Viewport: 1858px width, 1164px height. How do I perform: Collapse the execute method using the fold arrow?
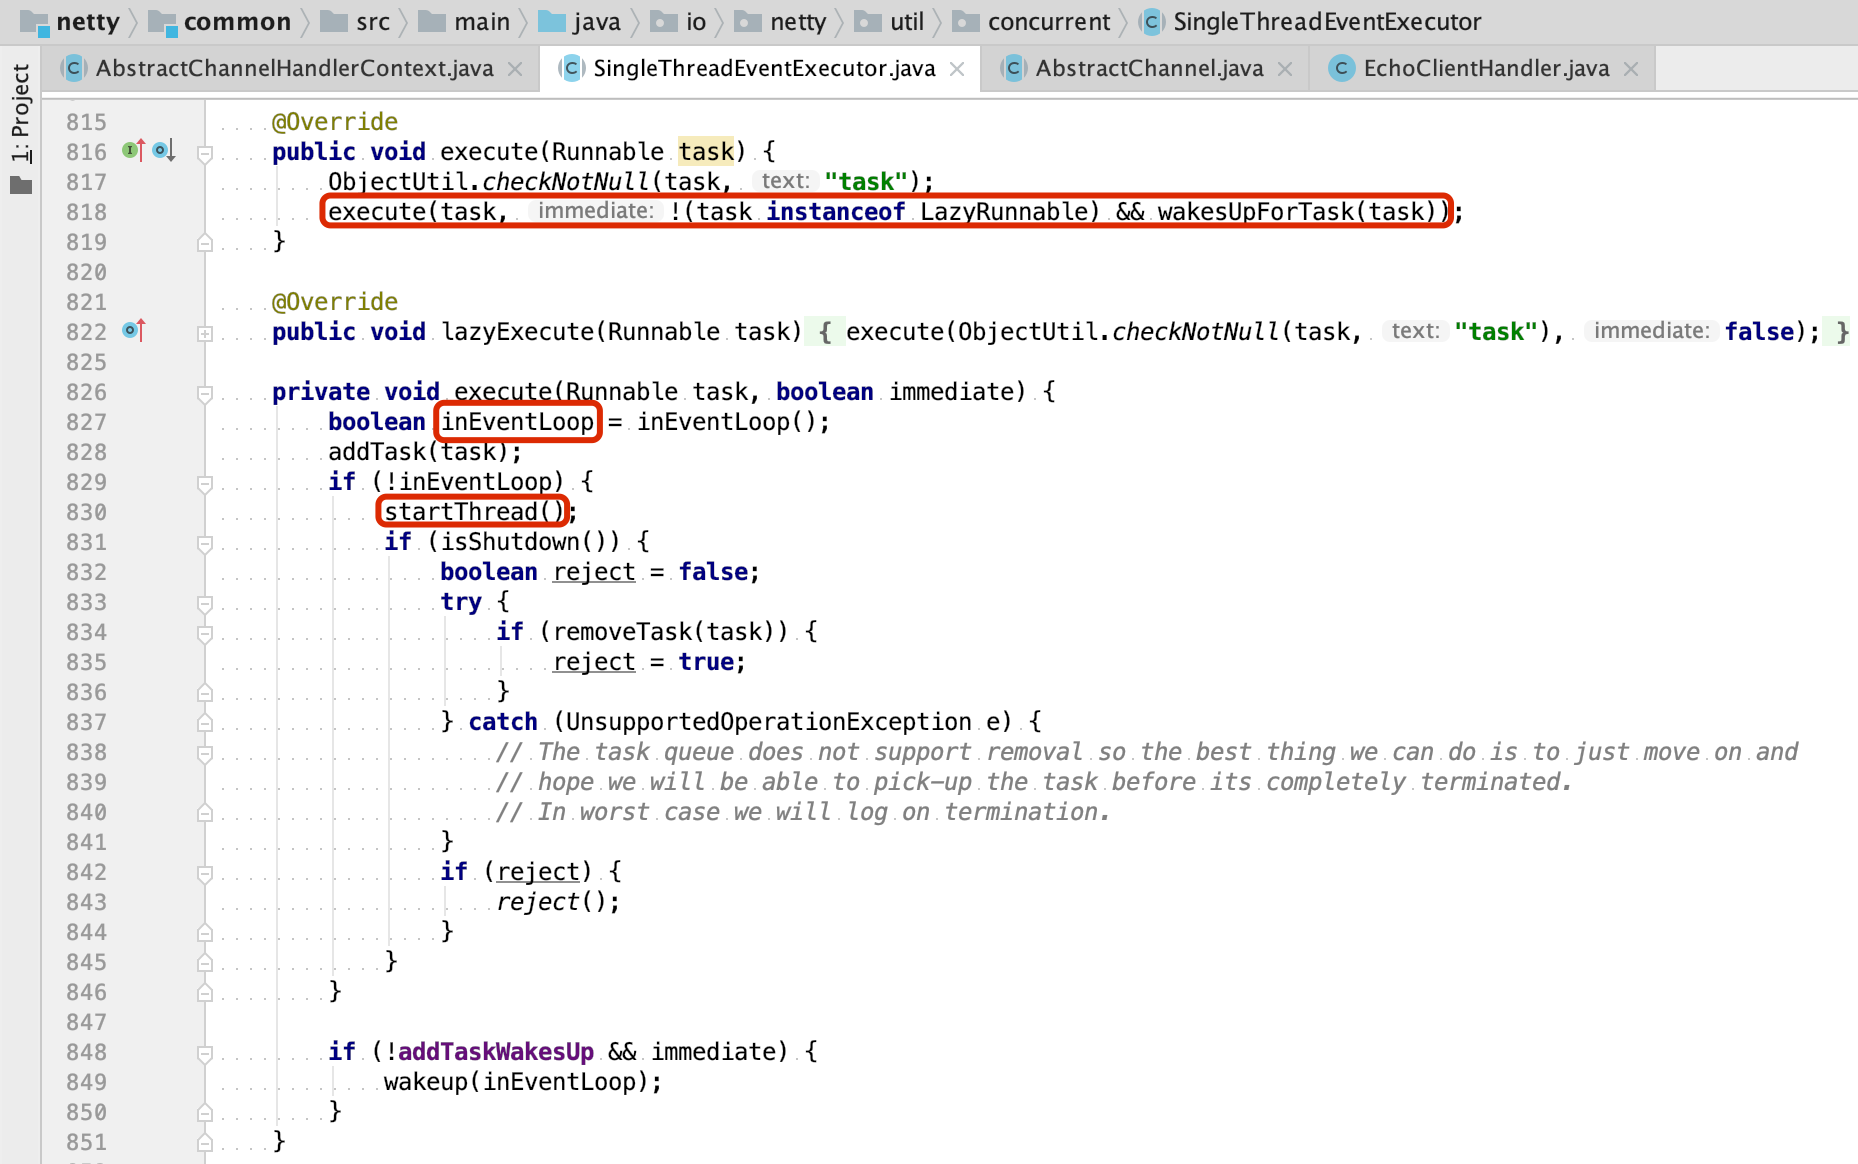pos(206,154)
